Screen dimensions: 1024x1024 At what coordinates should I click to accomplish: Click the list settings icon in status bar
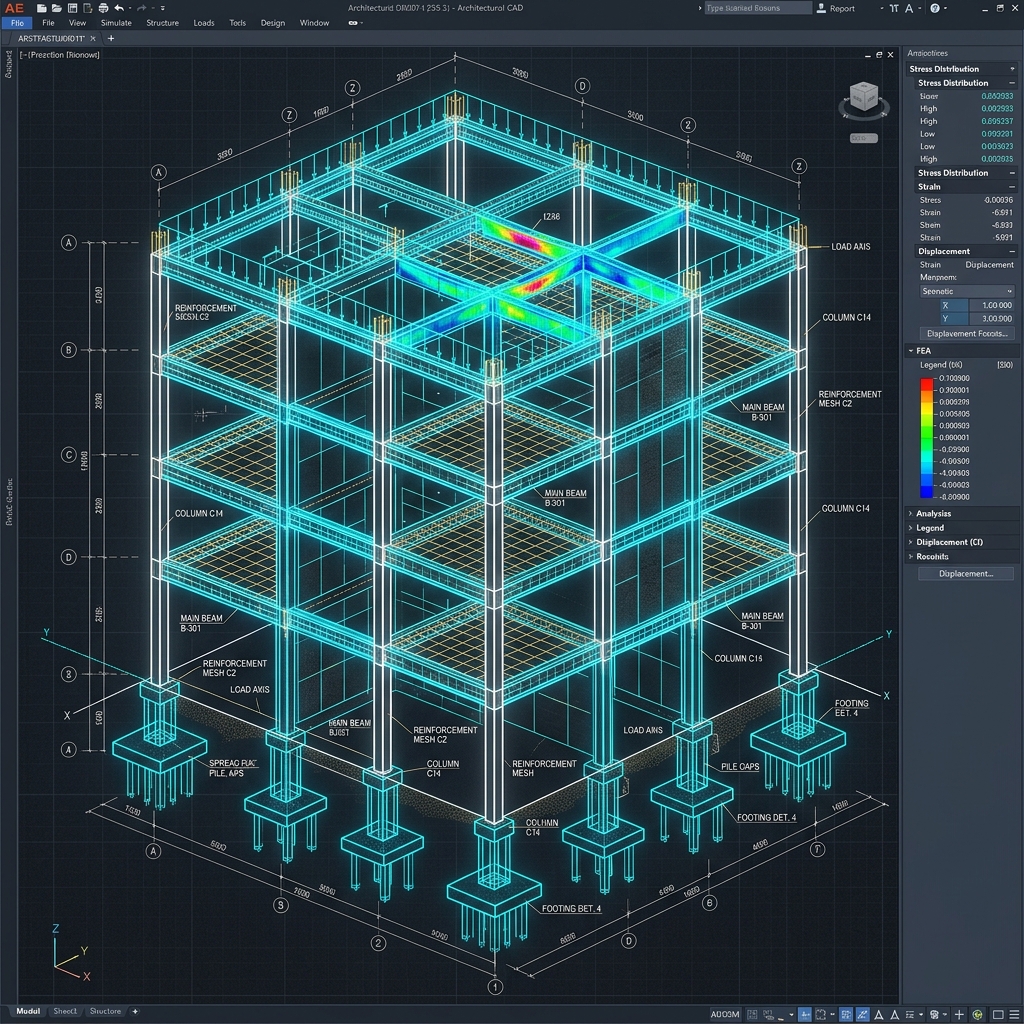[x=910, y=1014]
